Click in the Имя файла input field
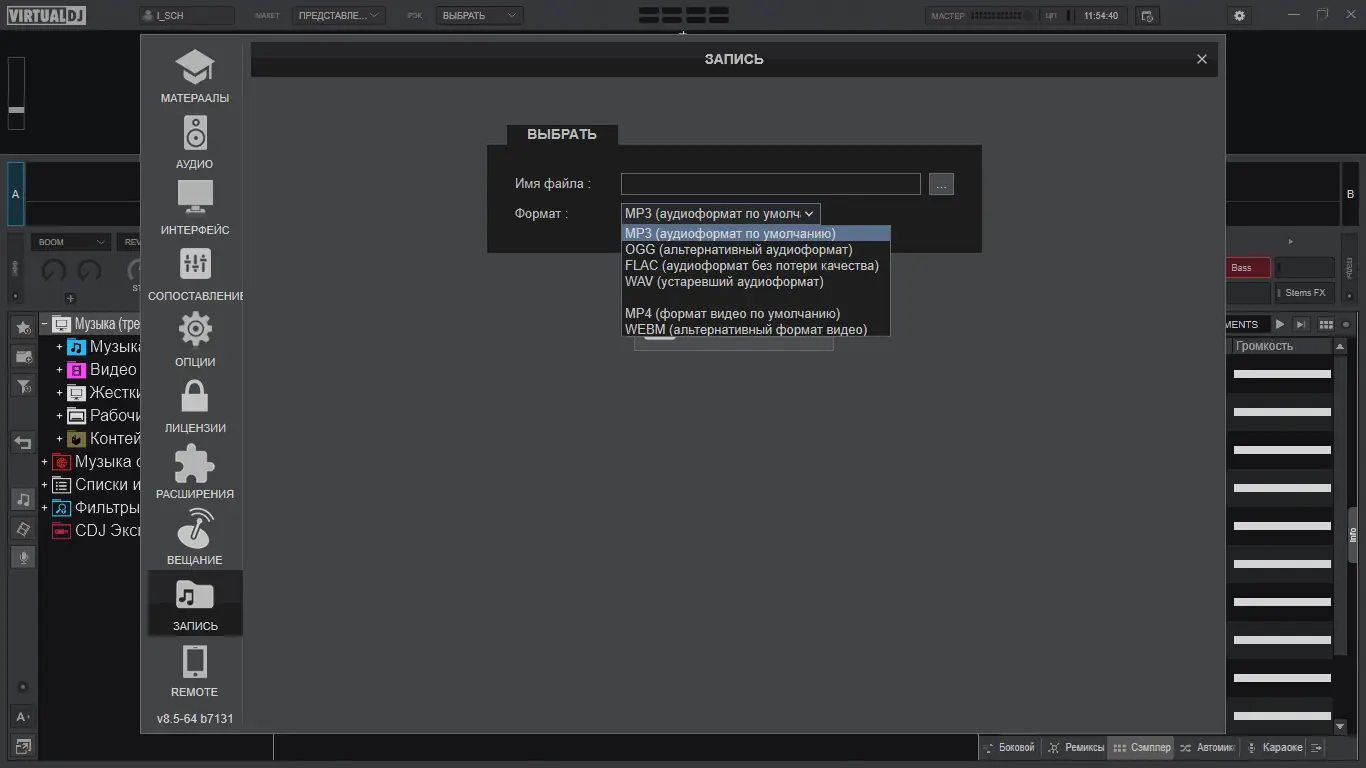Viewport: 1366px width, 768px height. (x=770, y=184)
